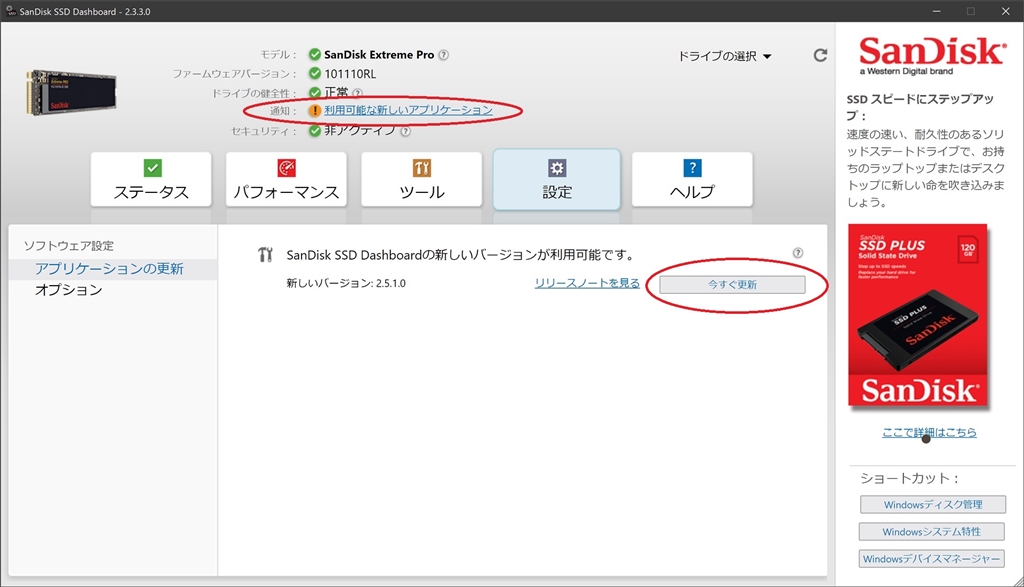The width and height of the screenshot is (1024, 587).
Task: Click help icon next to 正常 health
Action: pos(357,93)
